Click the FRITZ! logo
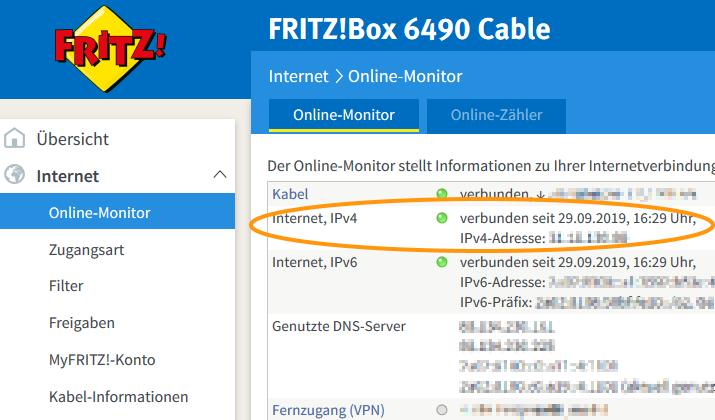Viewport: 715px width, 420px height. pos(110,47)
